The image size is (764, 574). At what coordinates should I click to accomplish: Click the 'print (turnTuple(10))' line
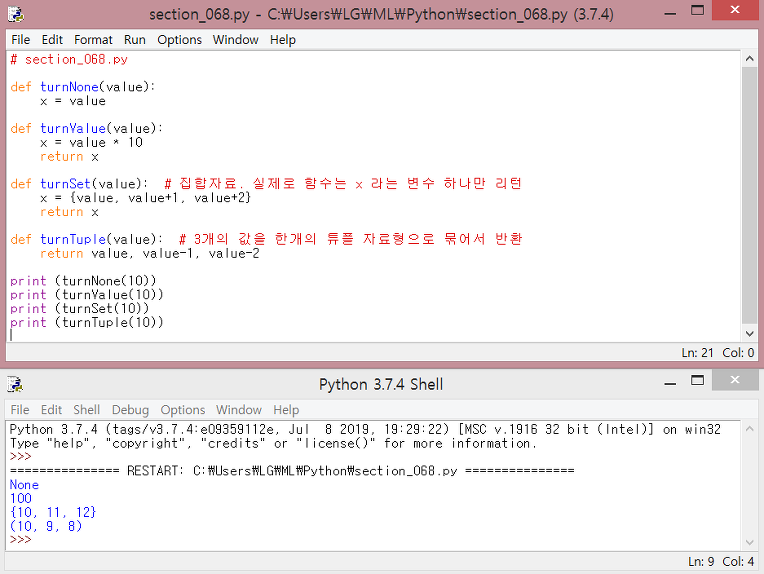coord(87,323)
